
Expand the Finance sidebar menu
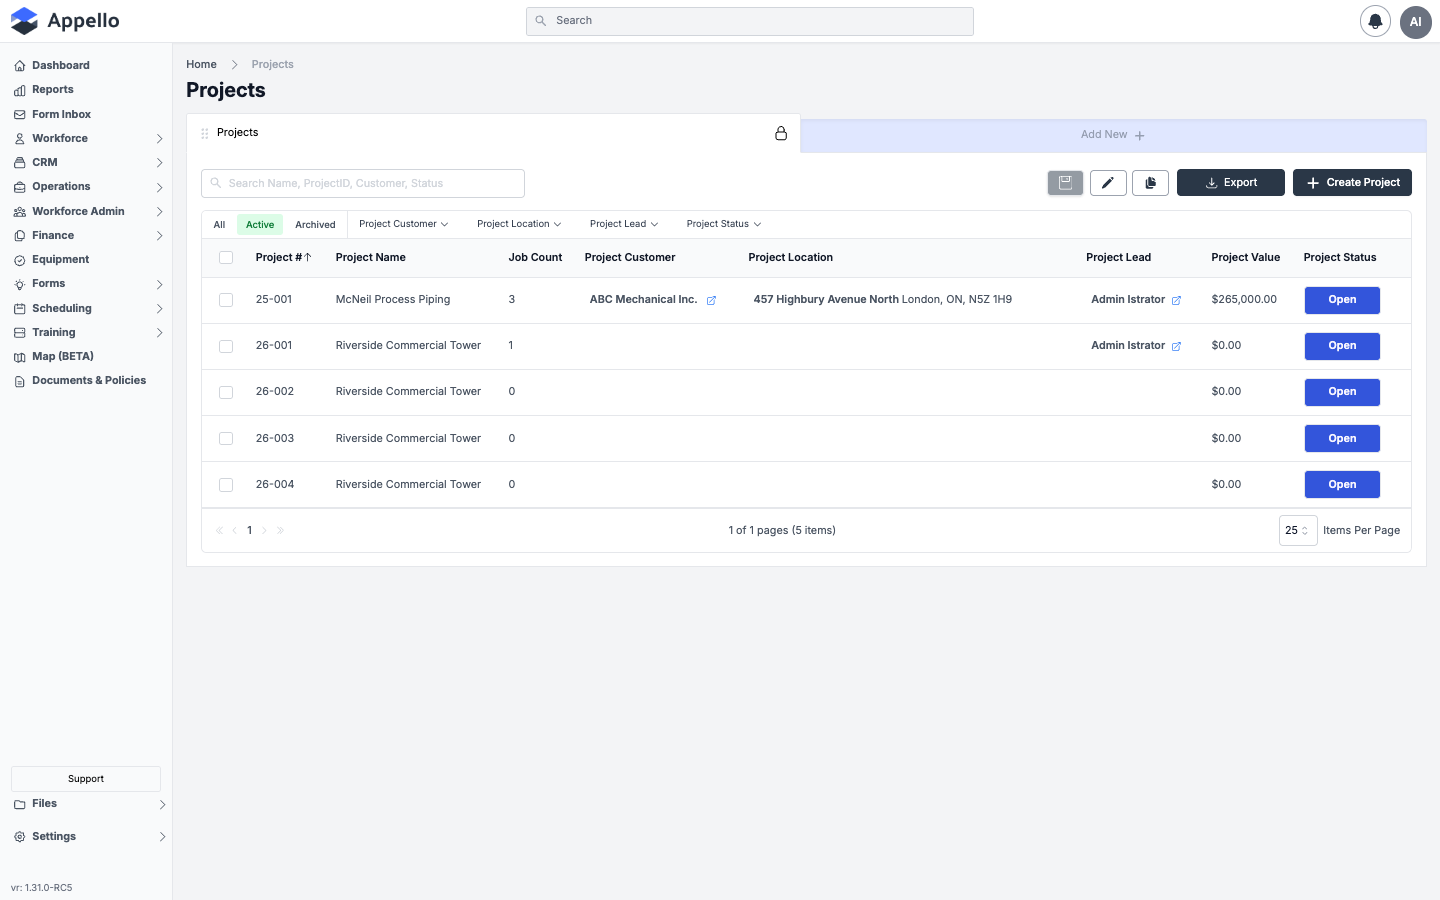(159, 236)
